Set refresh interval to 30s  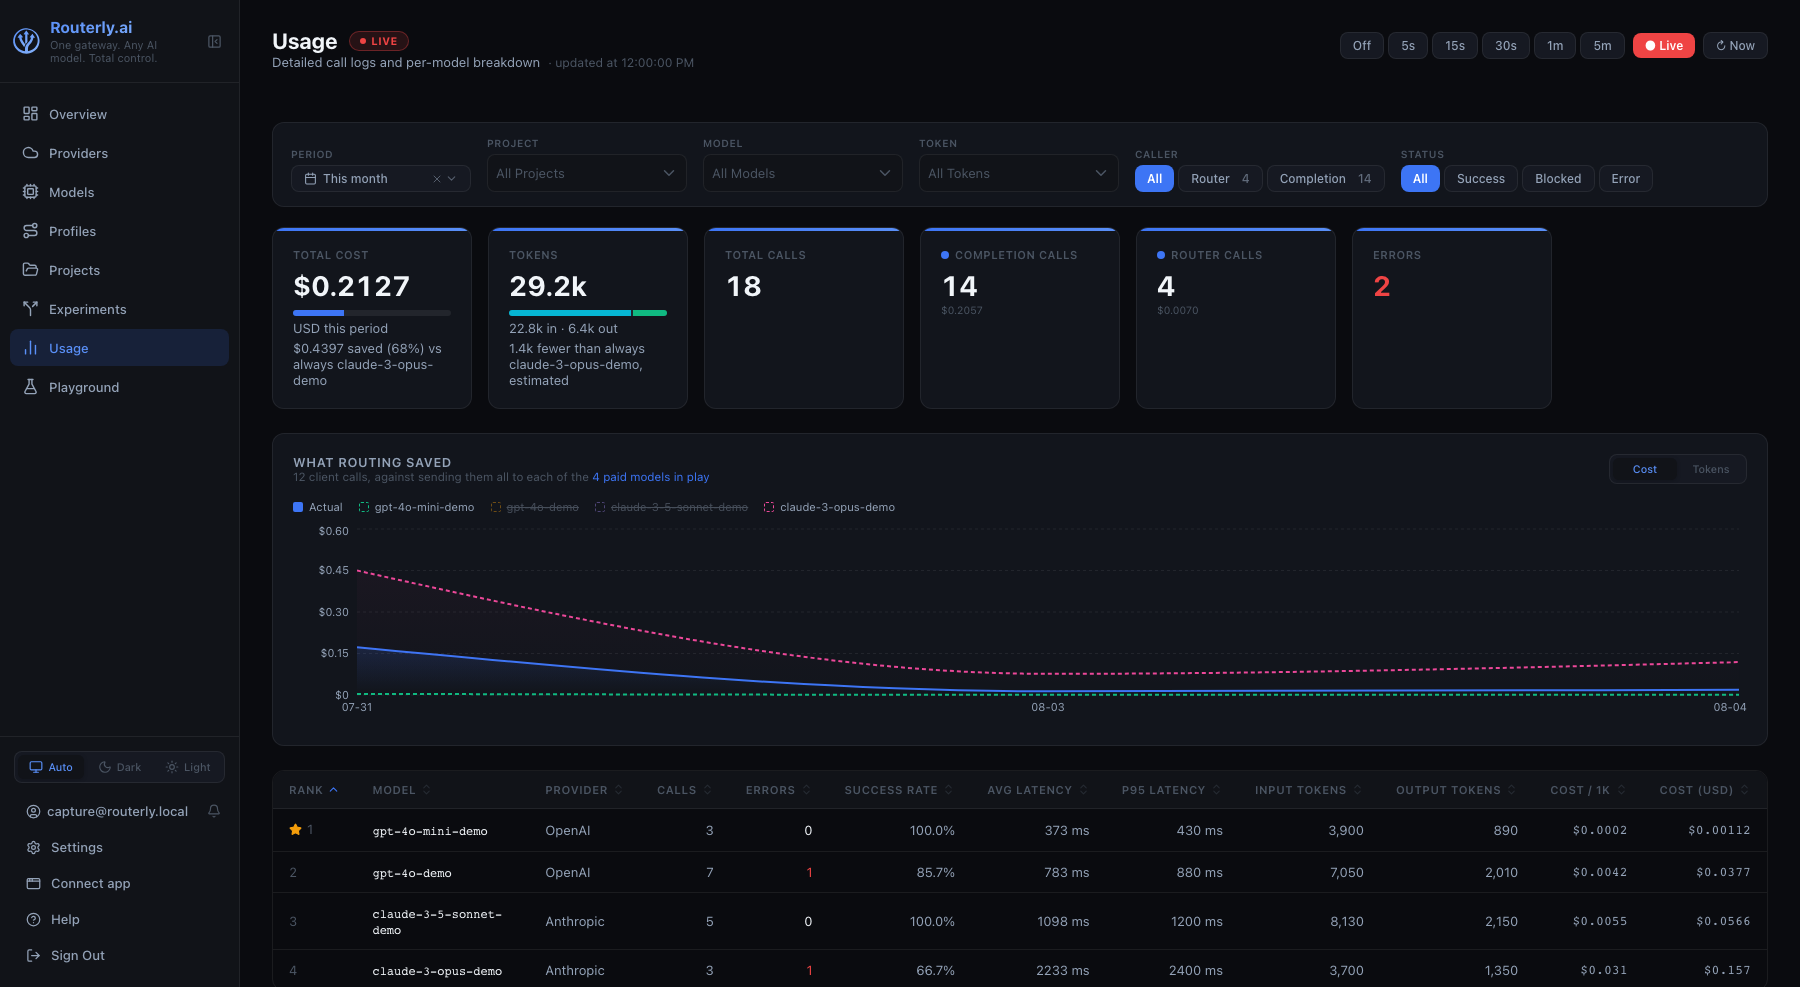1506,46
